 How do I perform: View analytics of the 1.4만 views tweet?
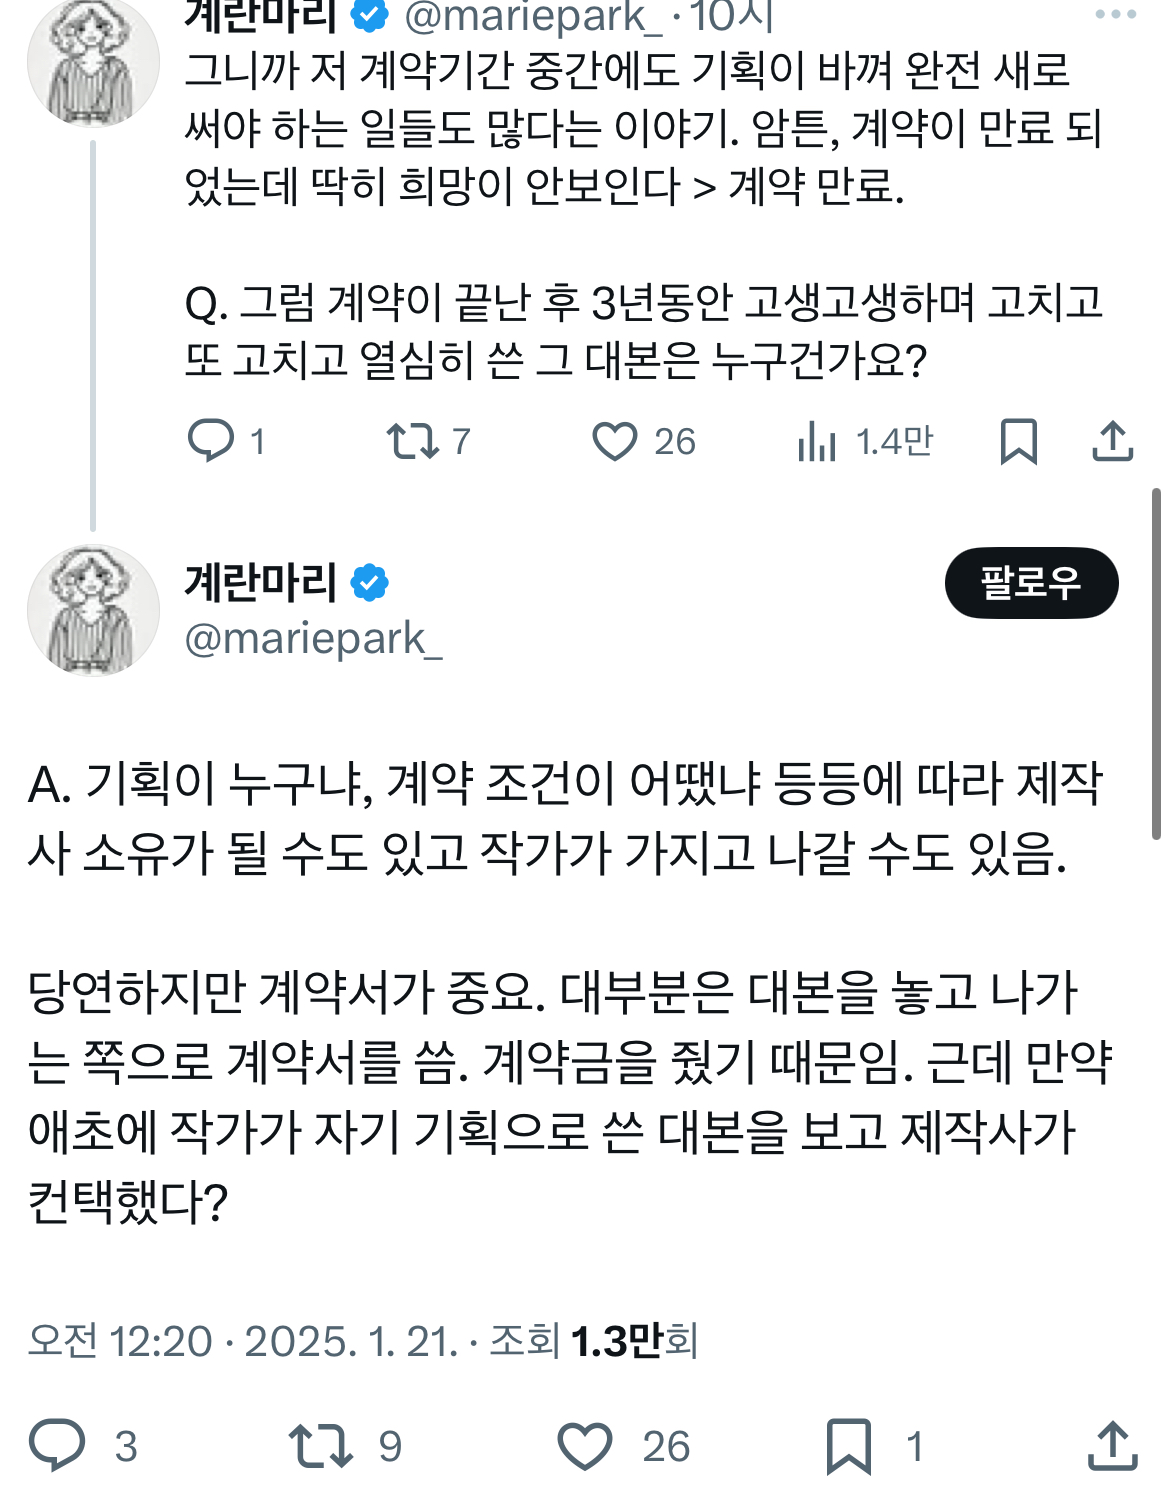817,441
